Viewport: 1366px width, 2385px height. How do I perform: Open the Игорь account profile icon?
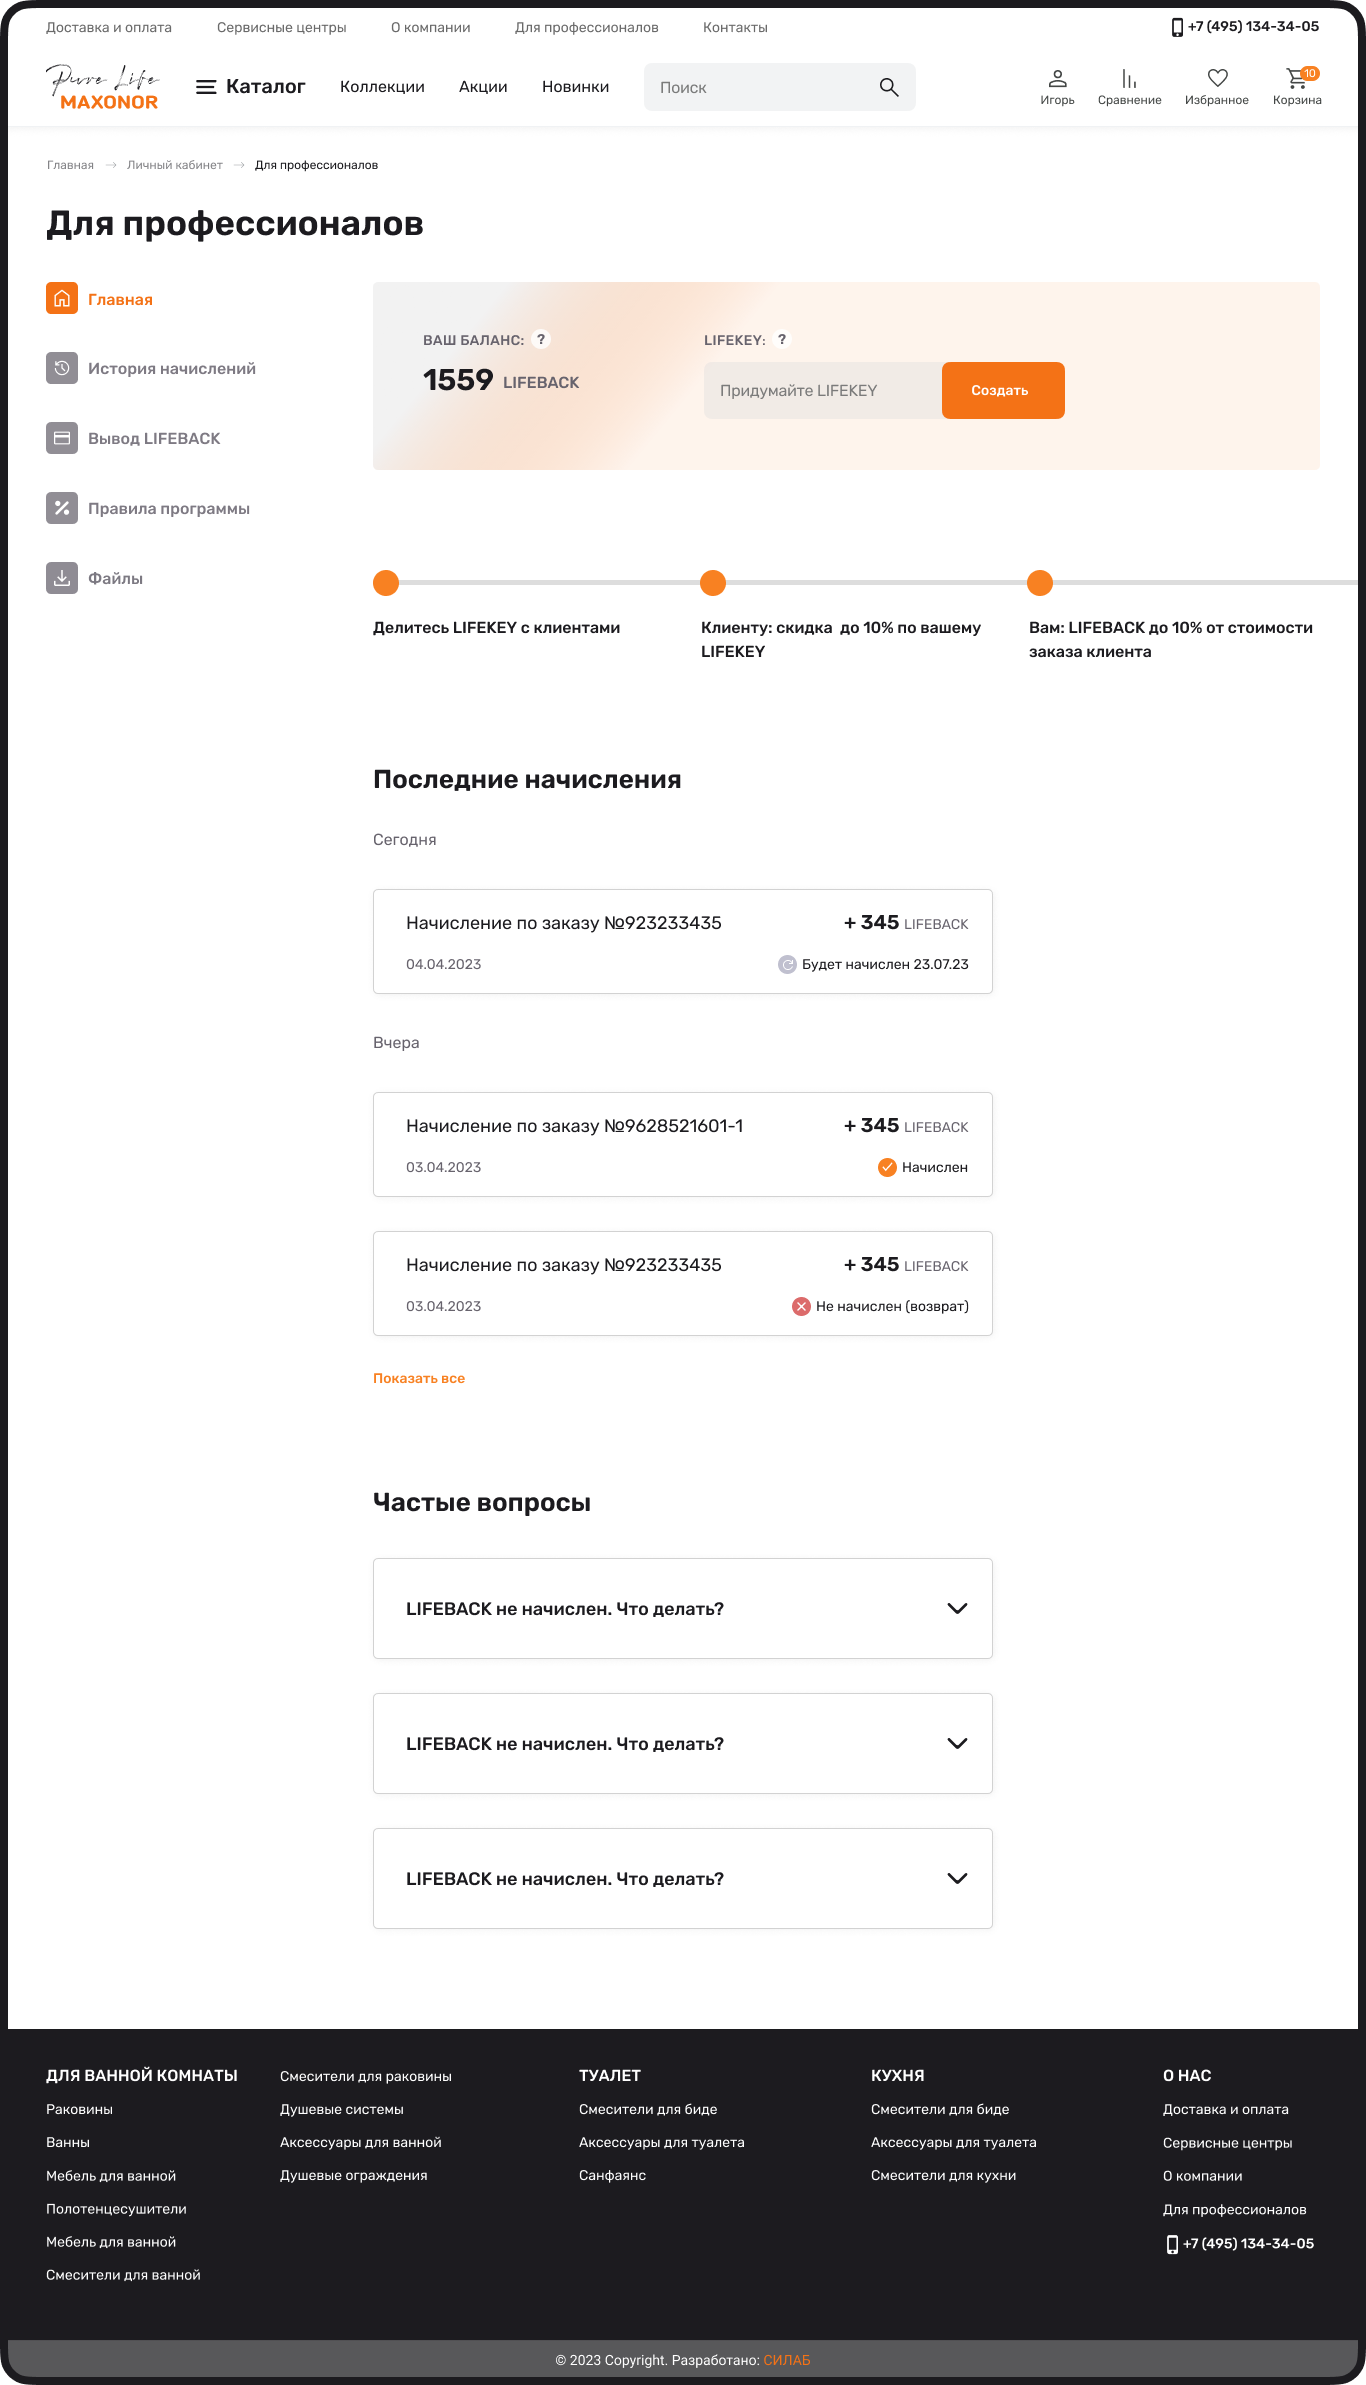(1056, 77)
